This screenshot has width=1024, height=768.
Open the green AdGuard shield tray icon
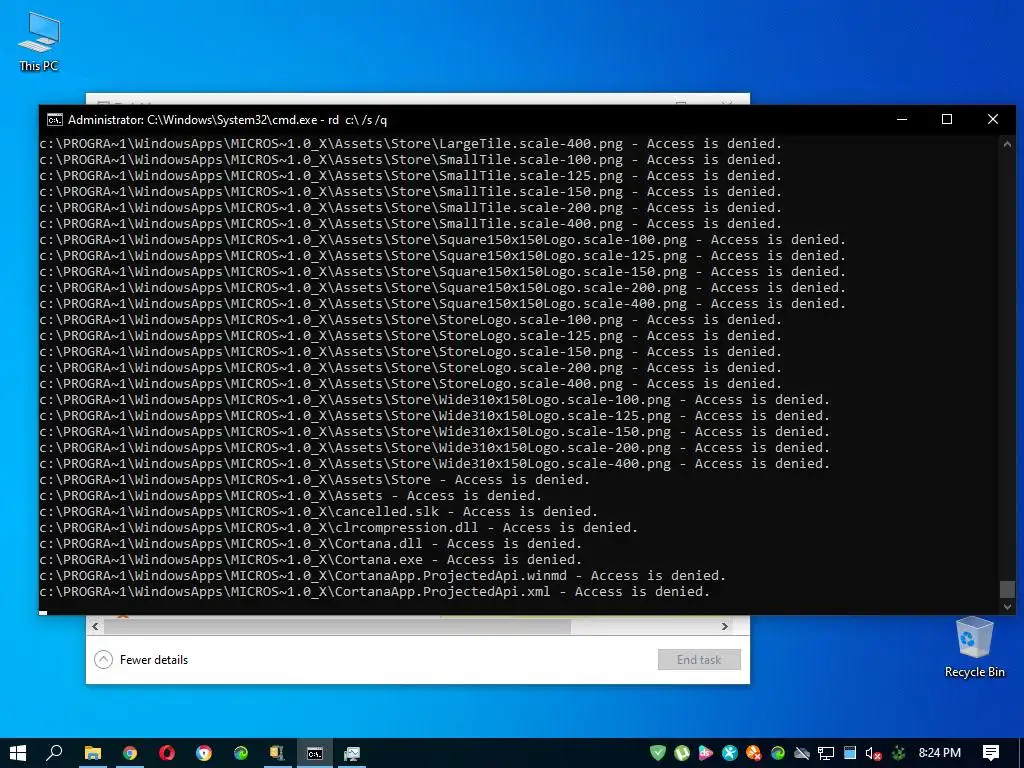[658, 753]
